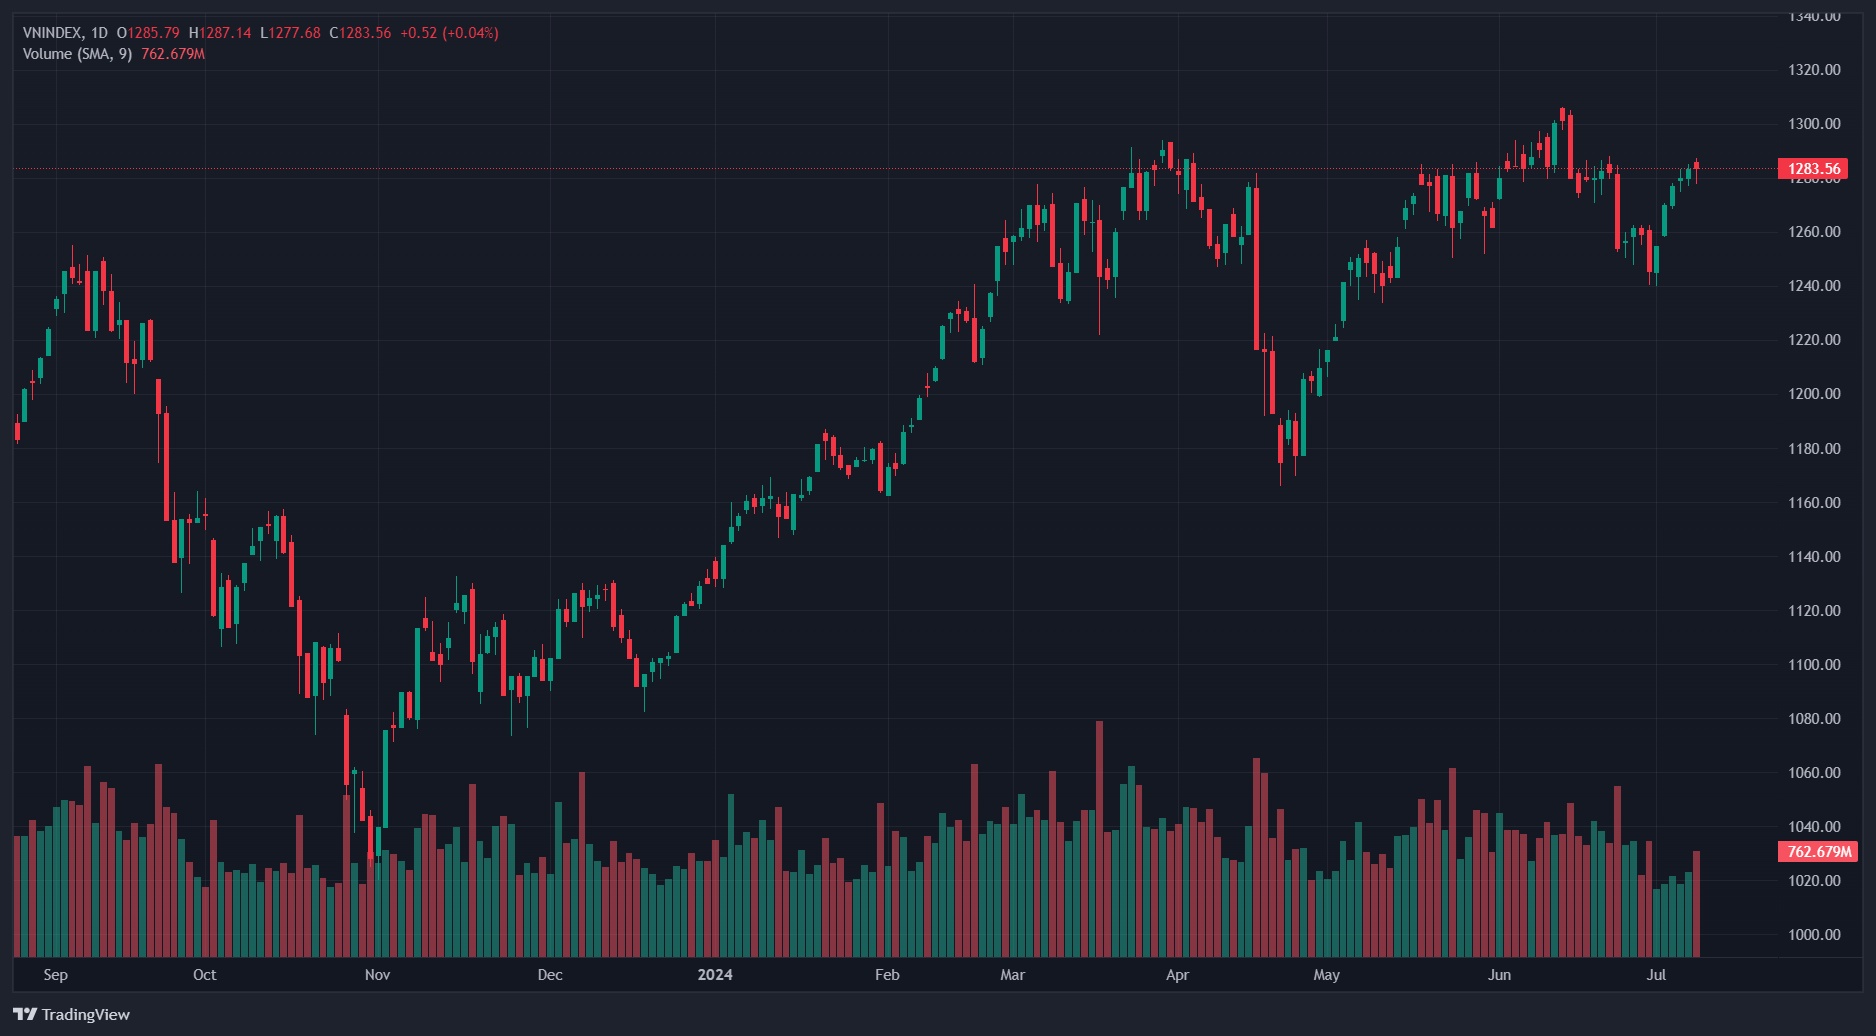Image resolution: width=1876 pixels, height=1036 pixels.
Task: Click the 1D interval label
Action: click(x=99, y=33)
